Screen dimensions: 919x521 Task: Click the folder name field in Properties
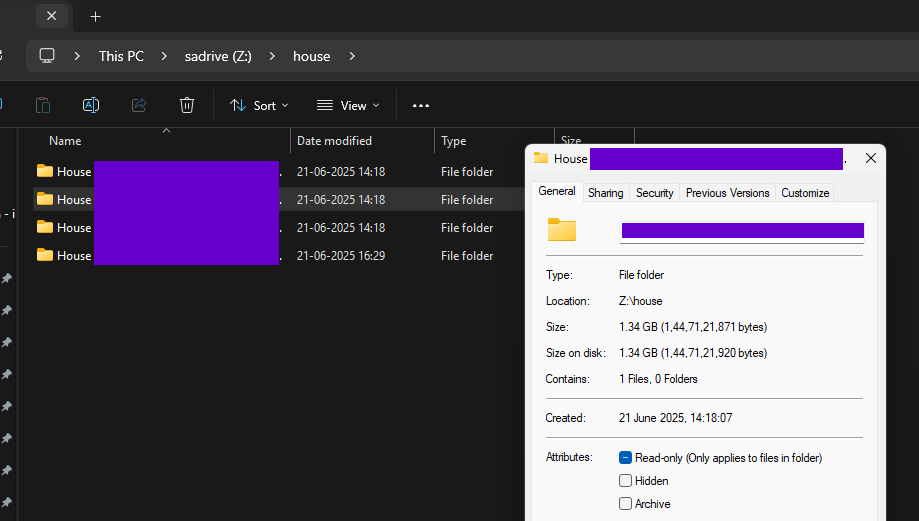(742, 231)
